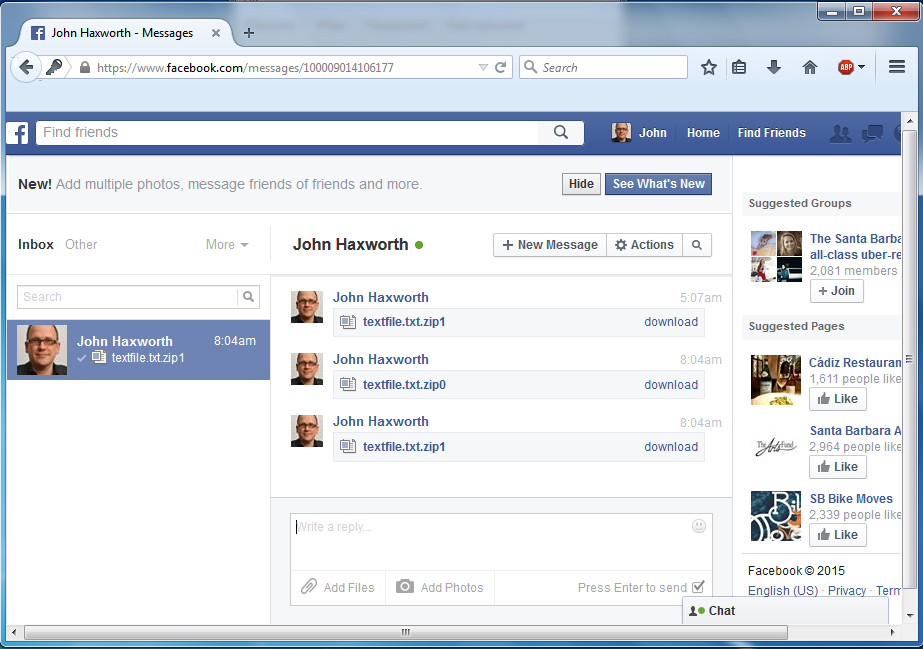Click the URL address field
The image size is (923, 649).
click(x=285, y=68)
